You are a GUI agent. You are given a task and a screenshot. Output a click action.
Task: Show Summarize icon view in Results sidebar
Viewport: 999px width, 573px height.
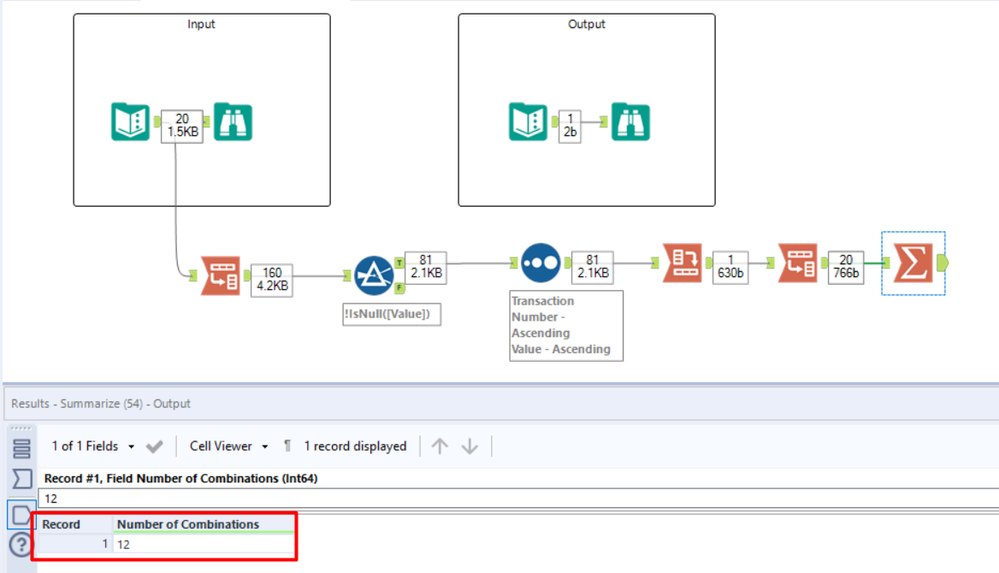(22, 479)
